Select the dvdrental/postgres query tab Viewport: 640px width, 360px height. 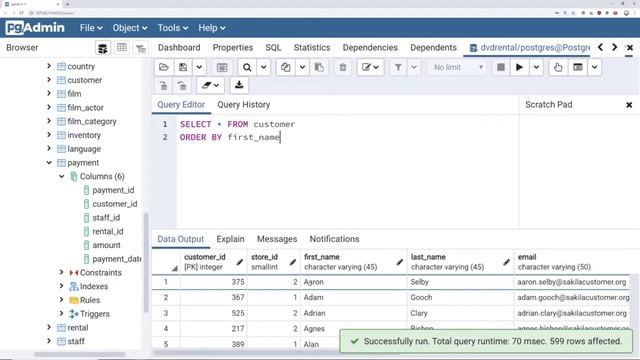tap(529, 48)
